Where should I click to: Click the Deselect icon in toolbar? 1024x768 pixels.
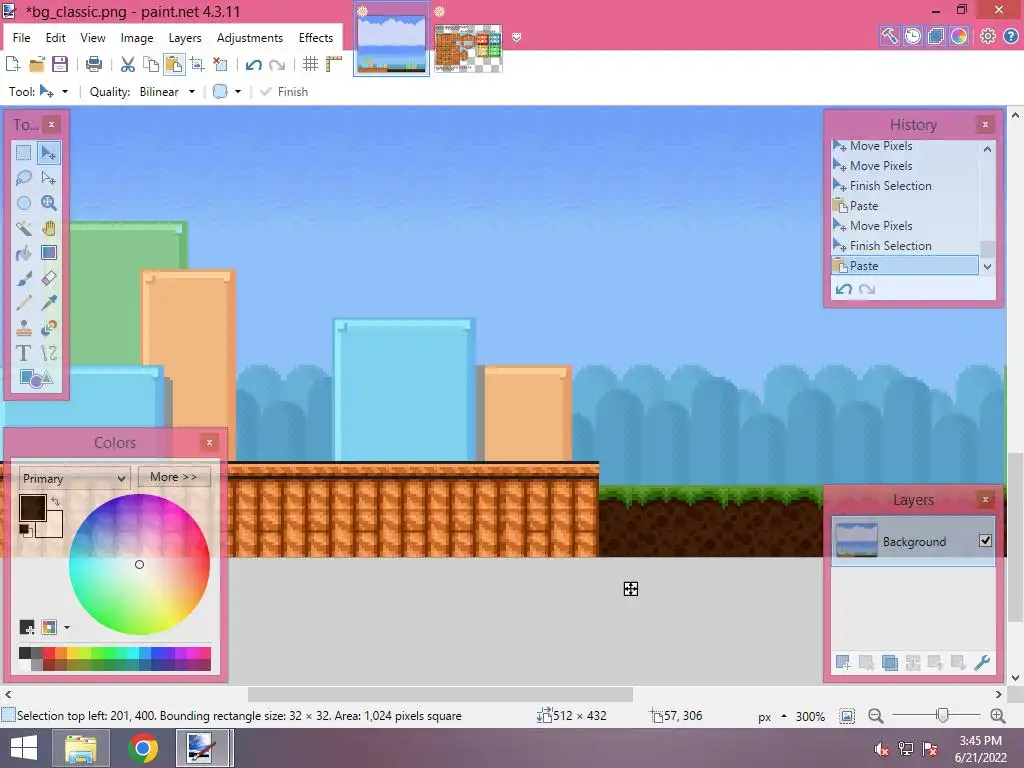[x=220, y=64]
